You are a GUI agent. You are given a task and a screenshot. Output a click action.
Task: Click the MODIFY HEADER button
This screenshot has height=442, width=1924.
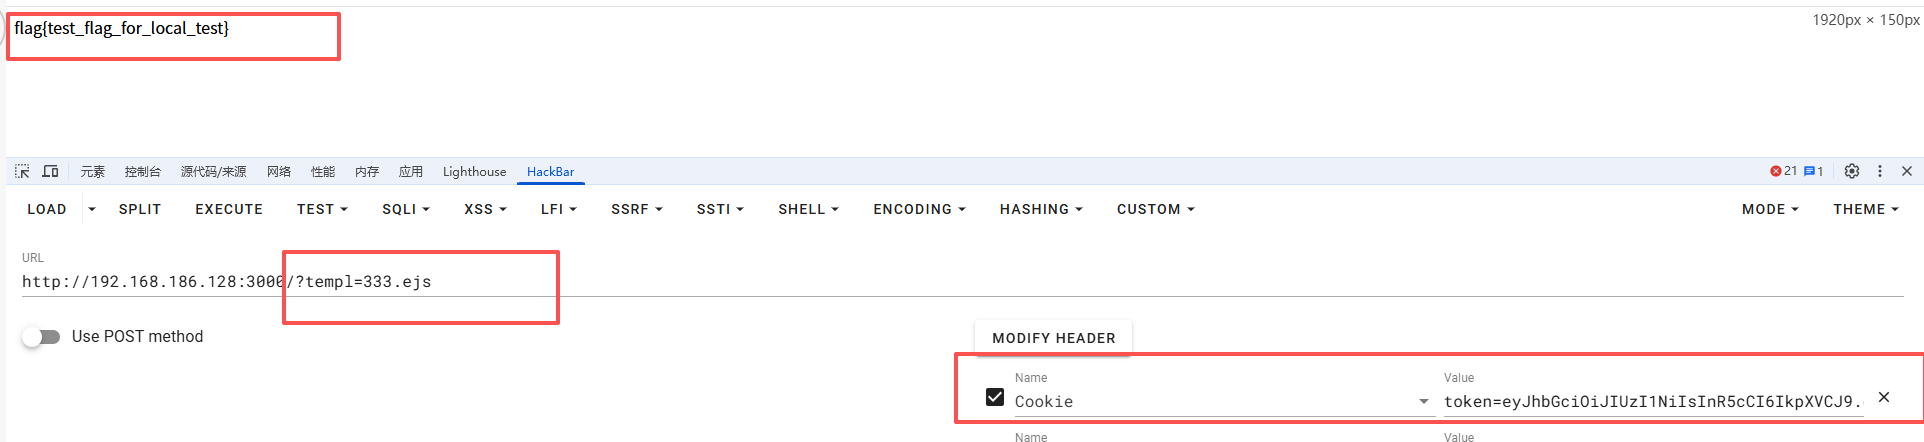pos(1054,338)
